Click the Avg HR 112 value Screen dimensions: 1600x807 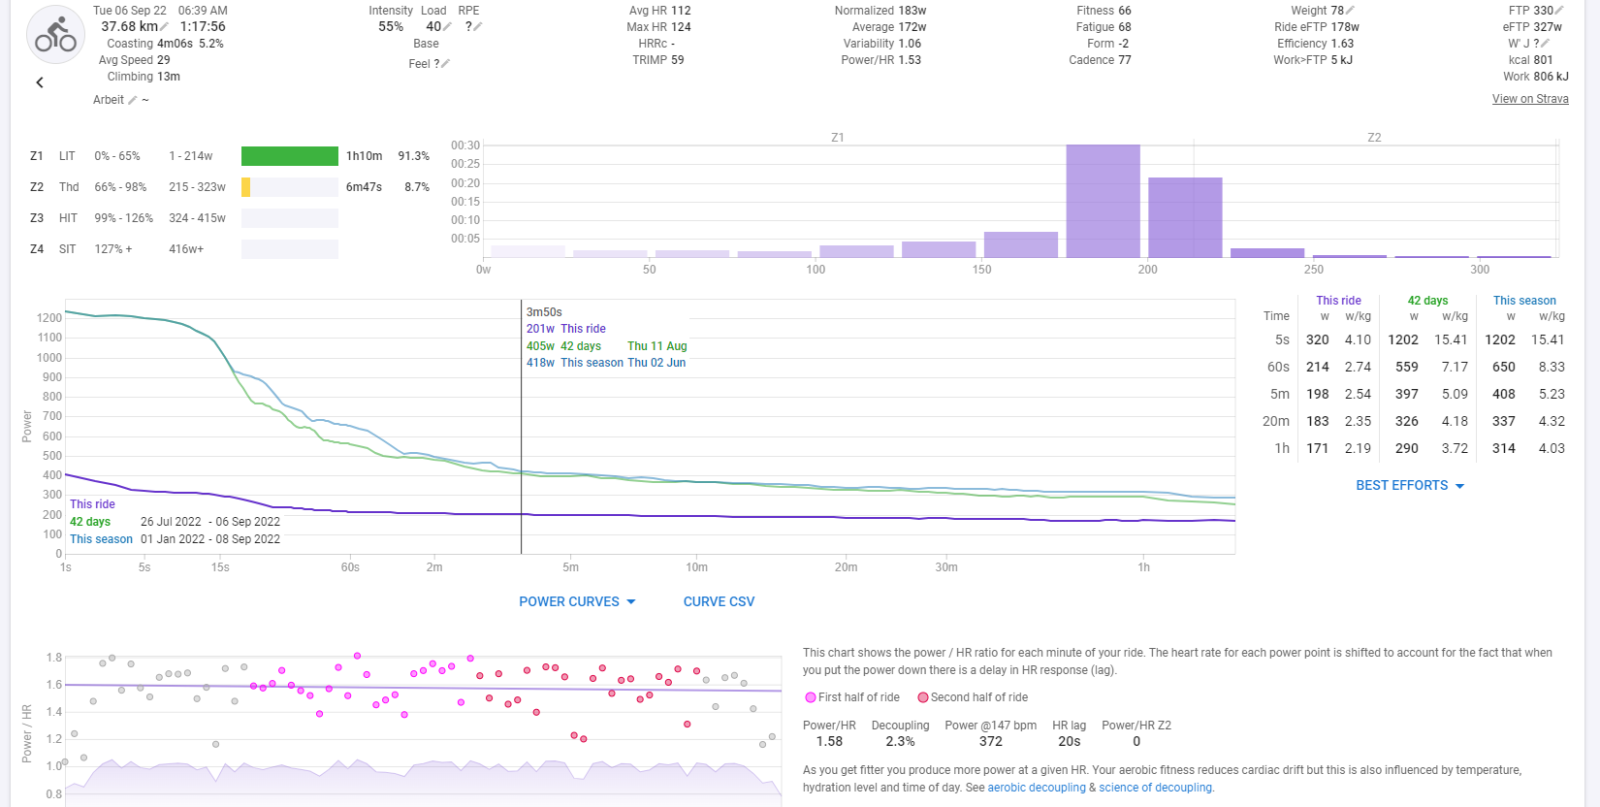click(x=681, y=11)
